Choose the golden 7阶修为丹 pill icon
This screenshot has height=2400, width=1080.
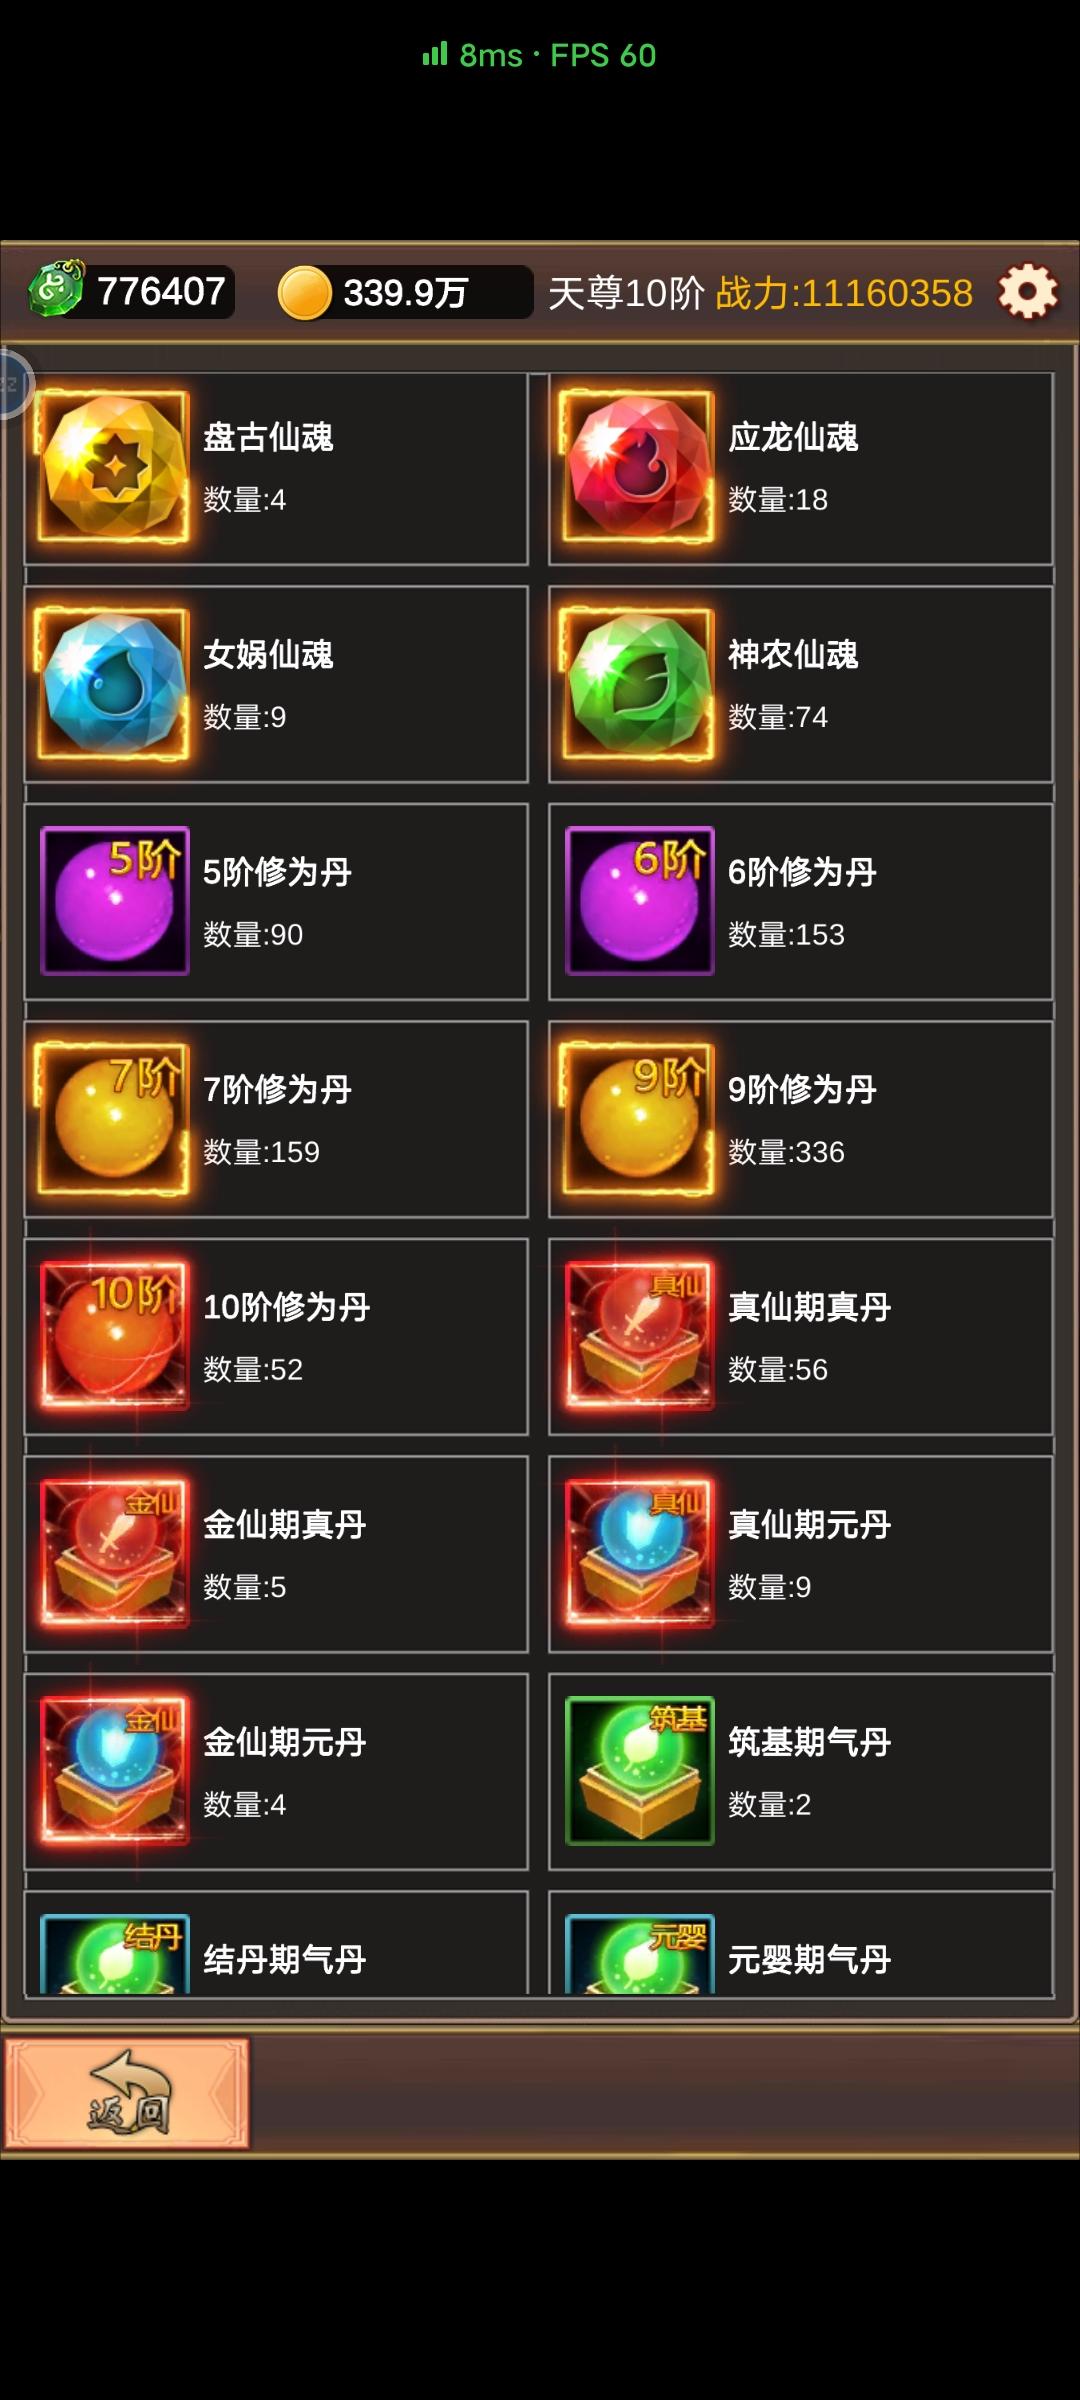click(x=113, y=1119)
